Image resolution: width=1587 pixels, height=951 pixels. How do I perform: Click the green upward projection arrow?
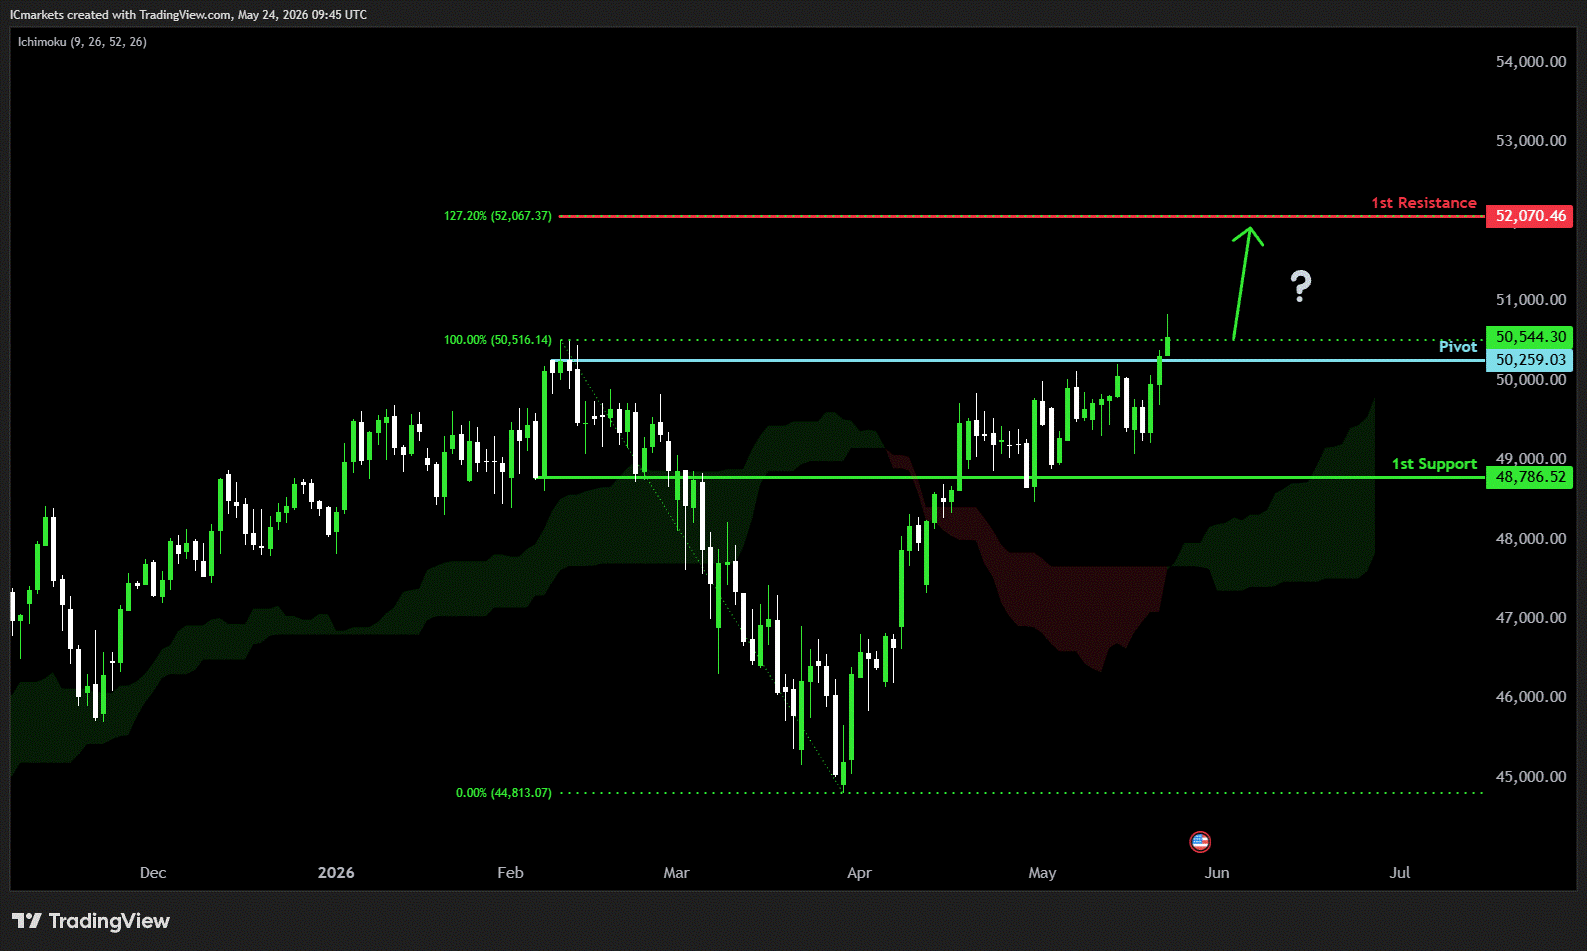tap(1246, 283)
